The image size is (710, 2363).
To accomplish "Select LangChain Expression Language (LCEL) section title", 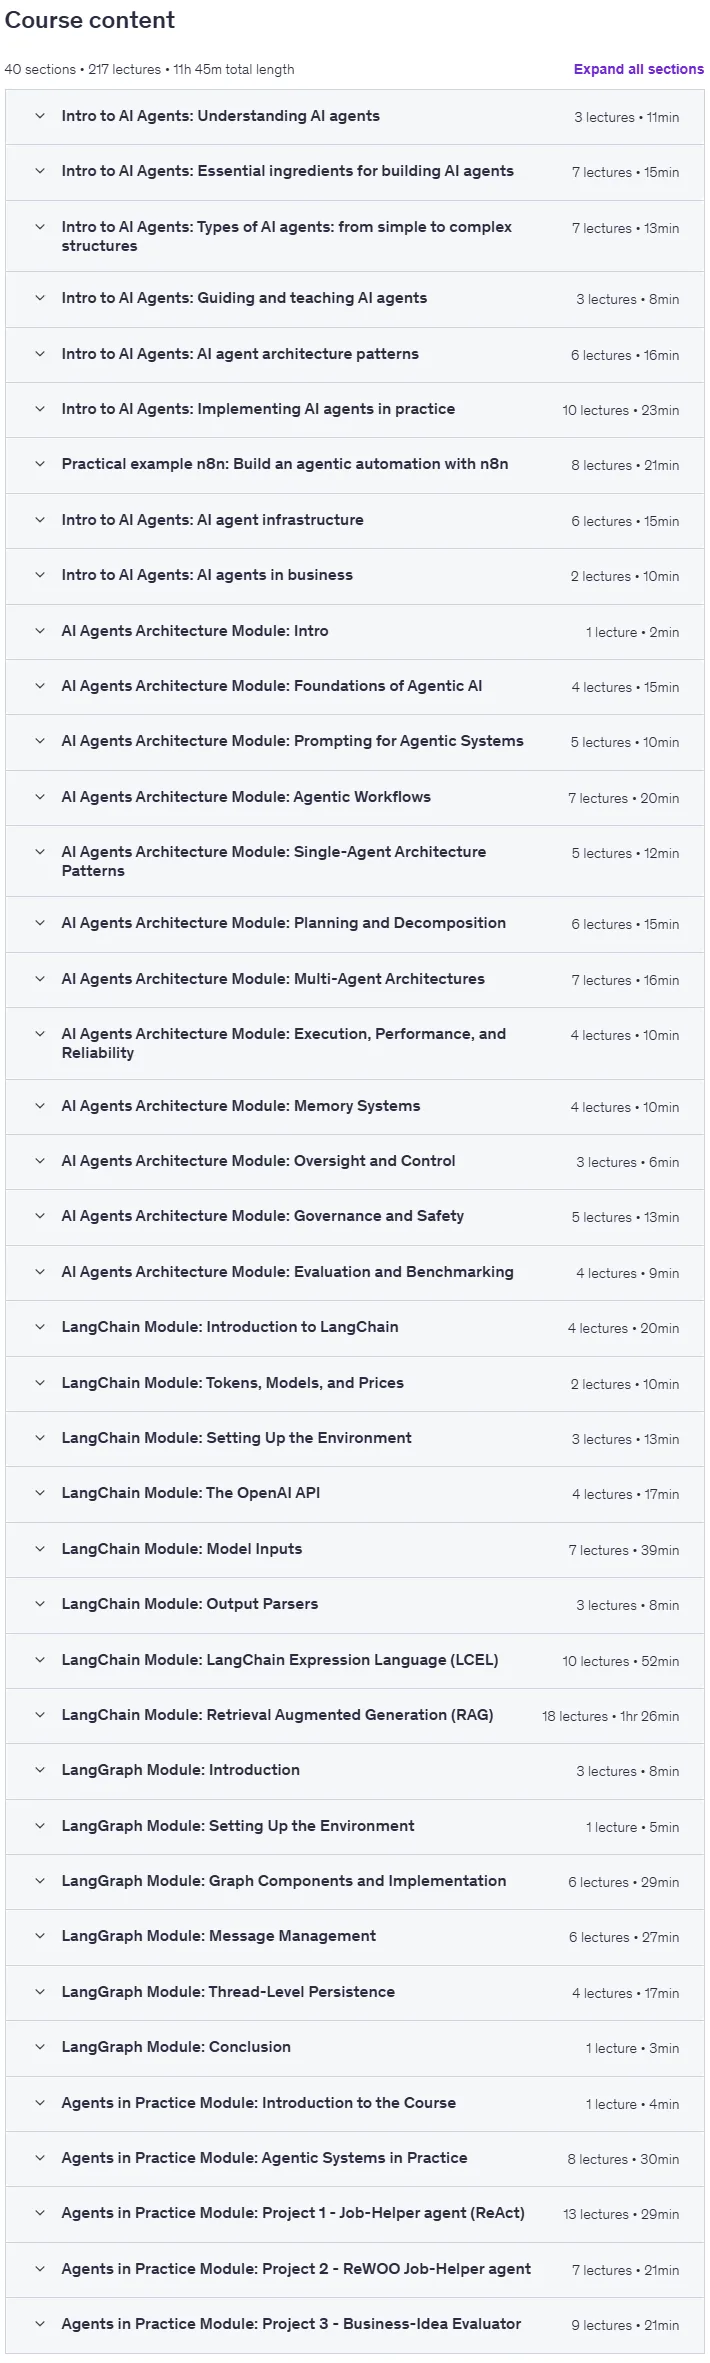I will pos(280,1660).
